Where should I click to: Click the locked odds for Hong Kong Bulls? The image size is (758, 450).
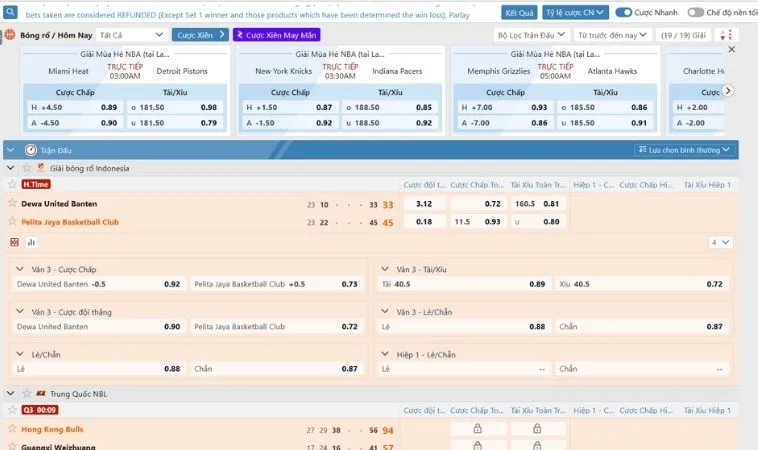pos(475,429)
